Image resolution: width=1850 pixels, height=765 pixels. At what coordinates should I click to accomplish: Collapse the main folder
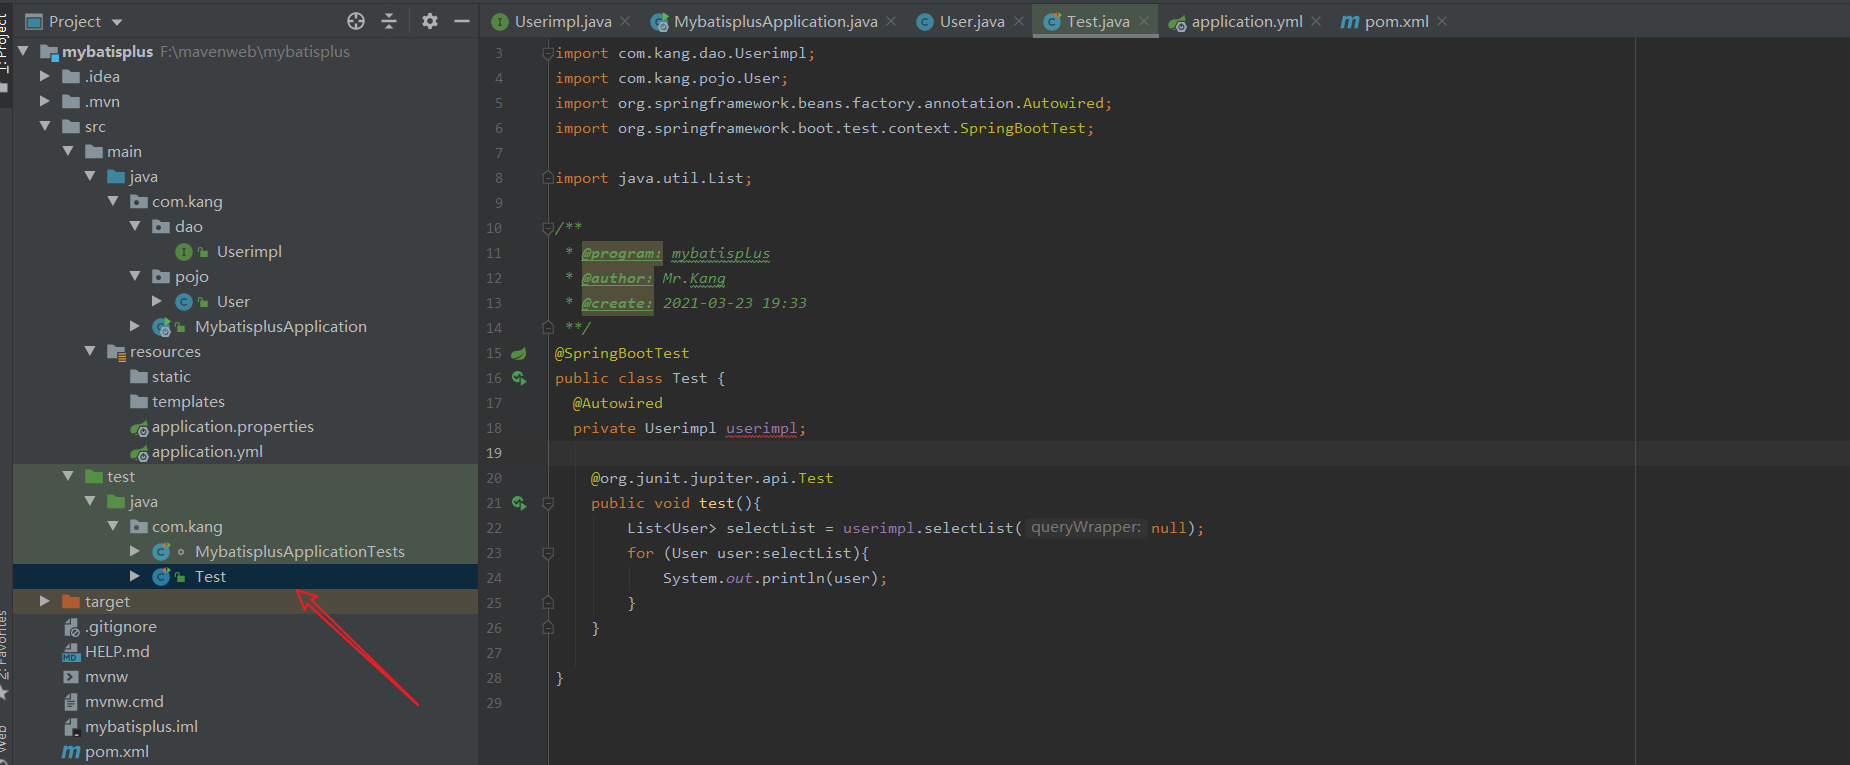click(x=67, y=151)
